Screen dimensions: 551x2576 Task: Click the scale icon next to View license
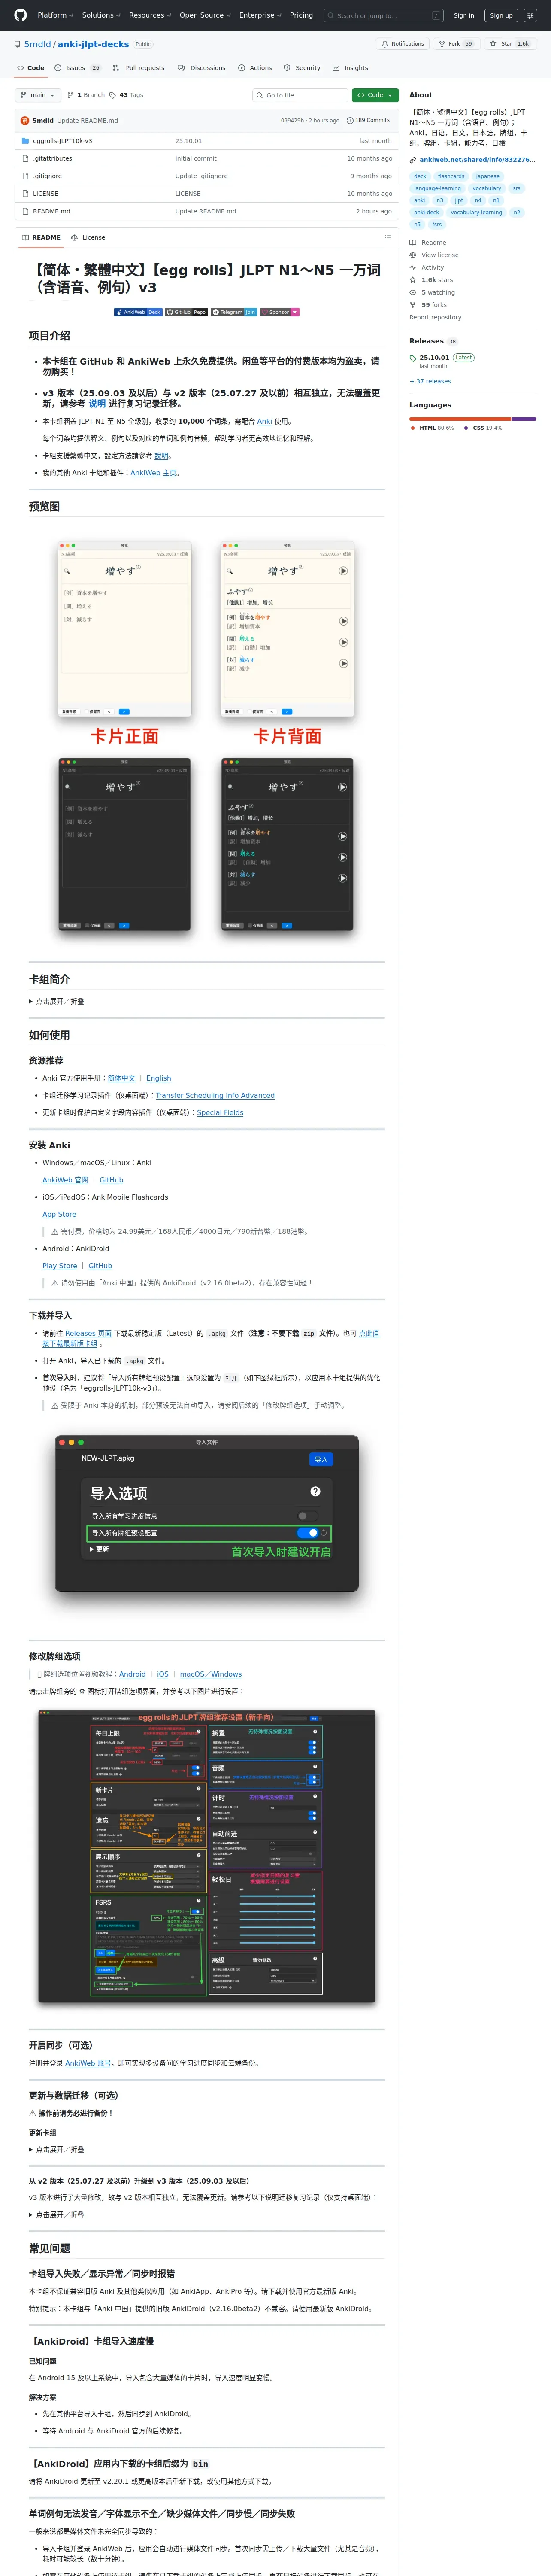(413, 255)
